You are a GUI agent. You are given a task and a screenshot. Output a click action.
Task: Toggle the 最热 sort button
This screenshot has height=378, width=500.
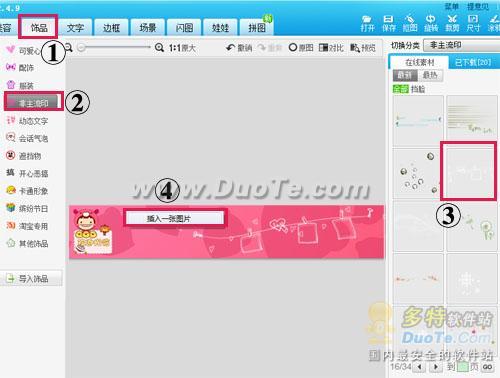click(430, 75)
